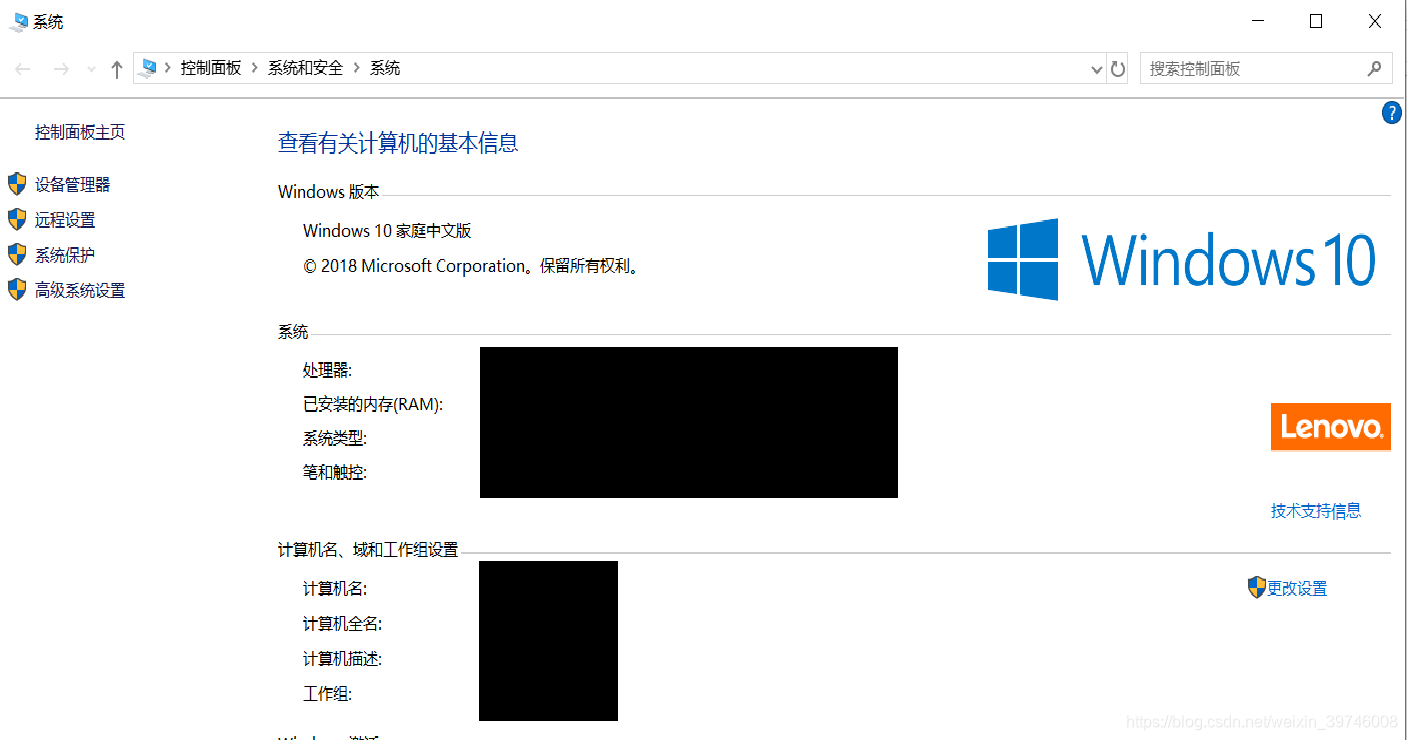The image size is (1407, 740).
Task: Select 系统 in the breadcrumb path
Action: click(385, 68)
